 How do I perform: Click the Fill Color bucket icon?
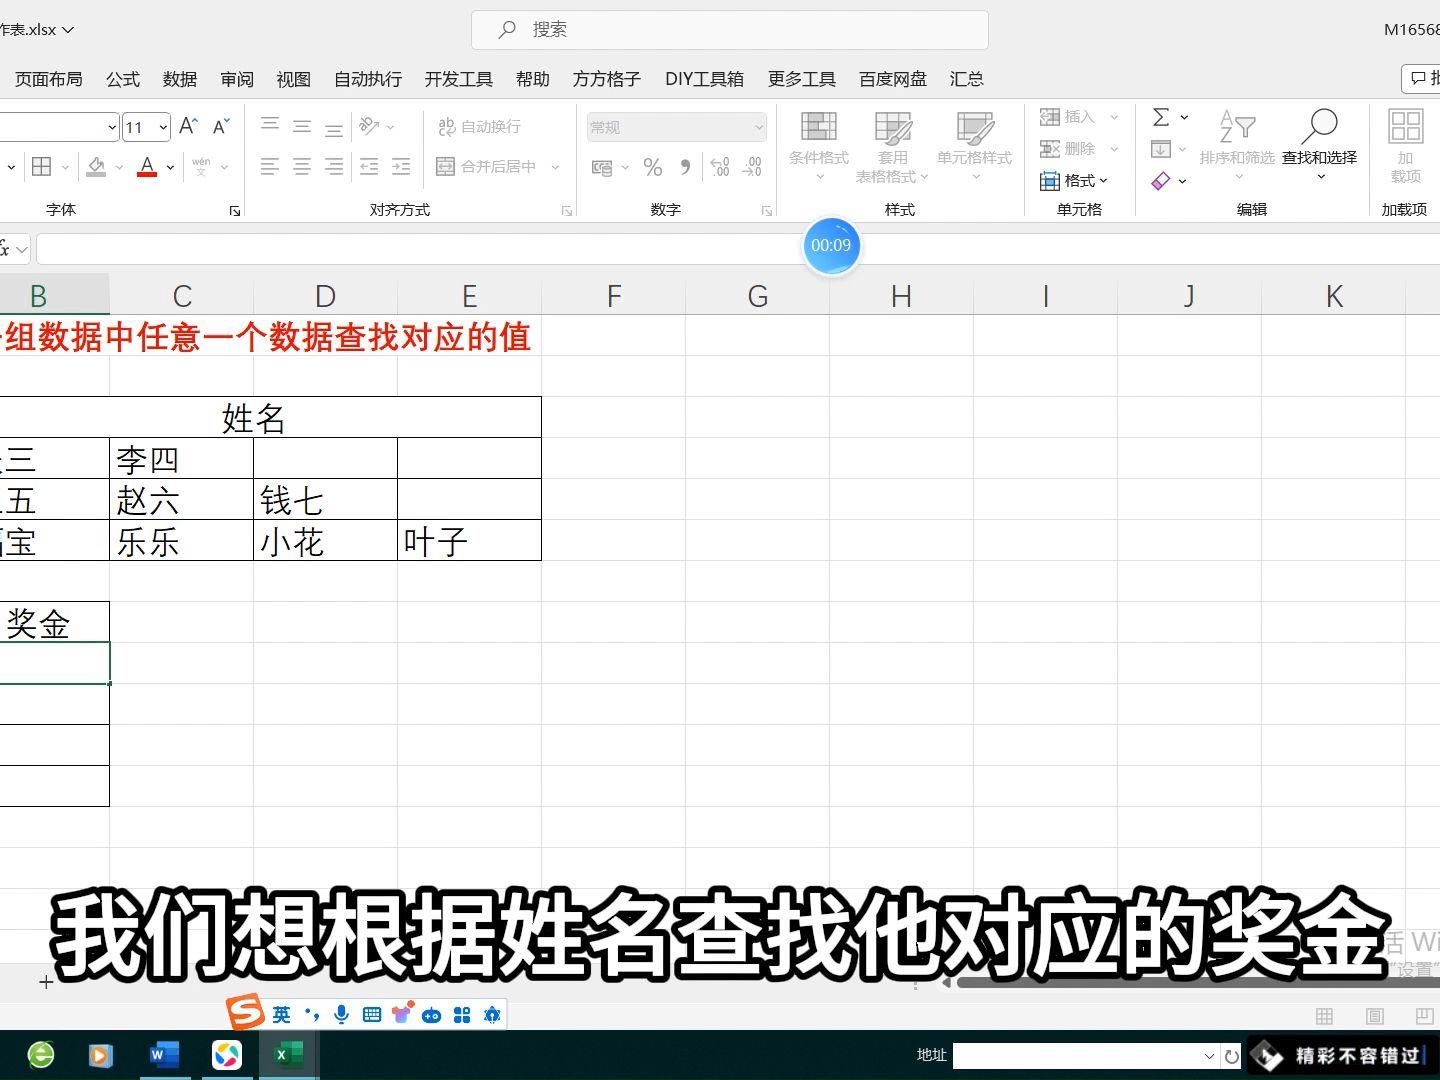(x=94, y=166)
